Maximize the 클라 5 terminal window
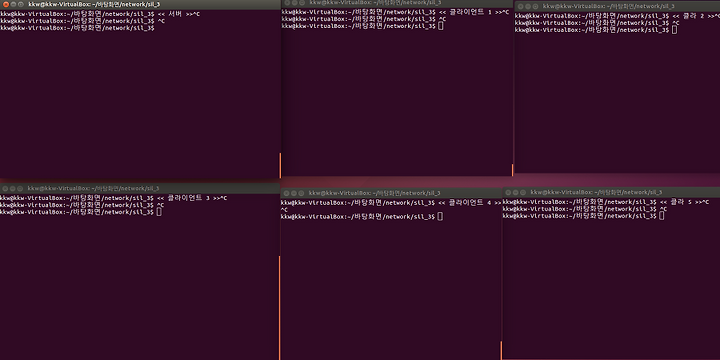 (x=523, y=192)
